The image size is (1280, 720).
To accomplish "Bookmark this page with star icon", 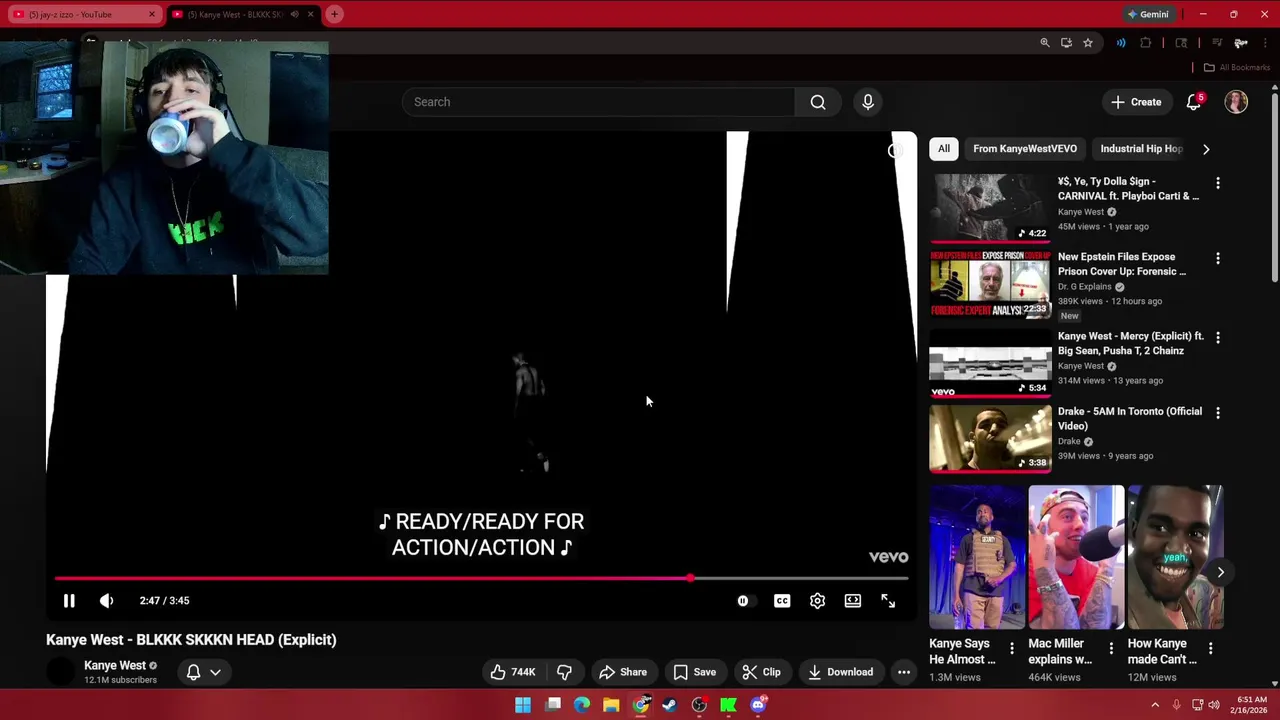I will (x=1087, y=43).
